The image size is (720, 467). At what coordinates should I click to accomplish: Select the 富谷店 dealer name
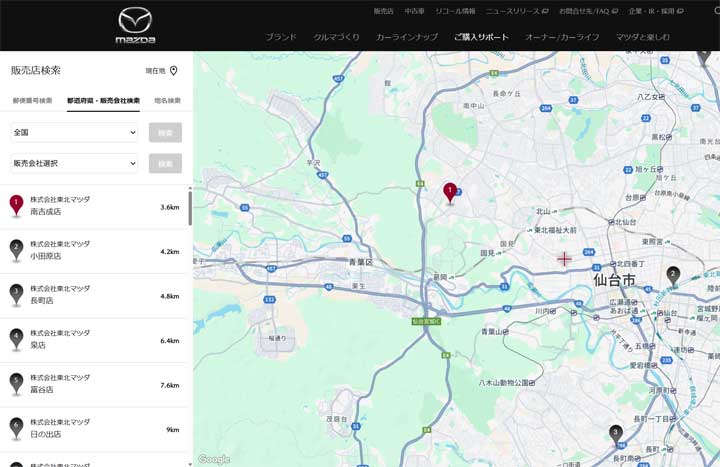click(x=42, y=390)
